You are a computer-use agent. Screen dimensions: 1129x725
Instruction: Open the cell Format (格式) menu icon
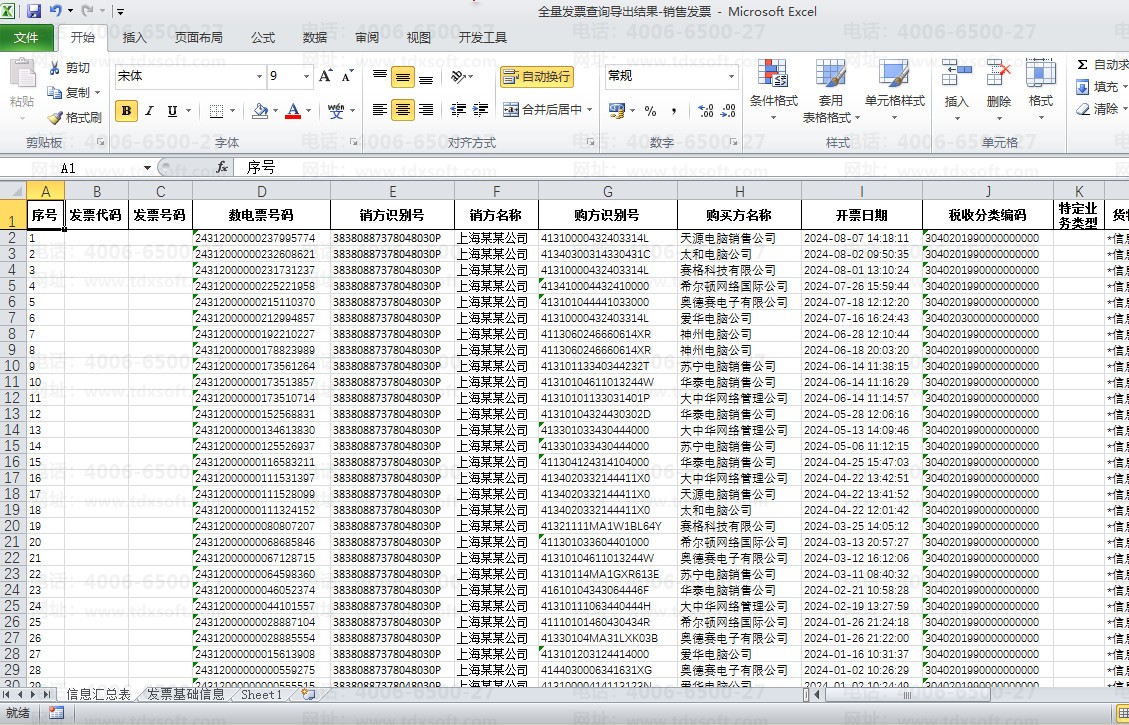point(1040,73)
